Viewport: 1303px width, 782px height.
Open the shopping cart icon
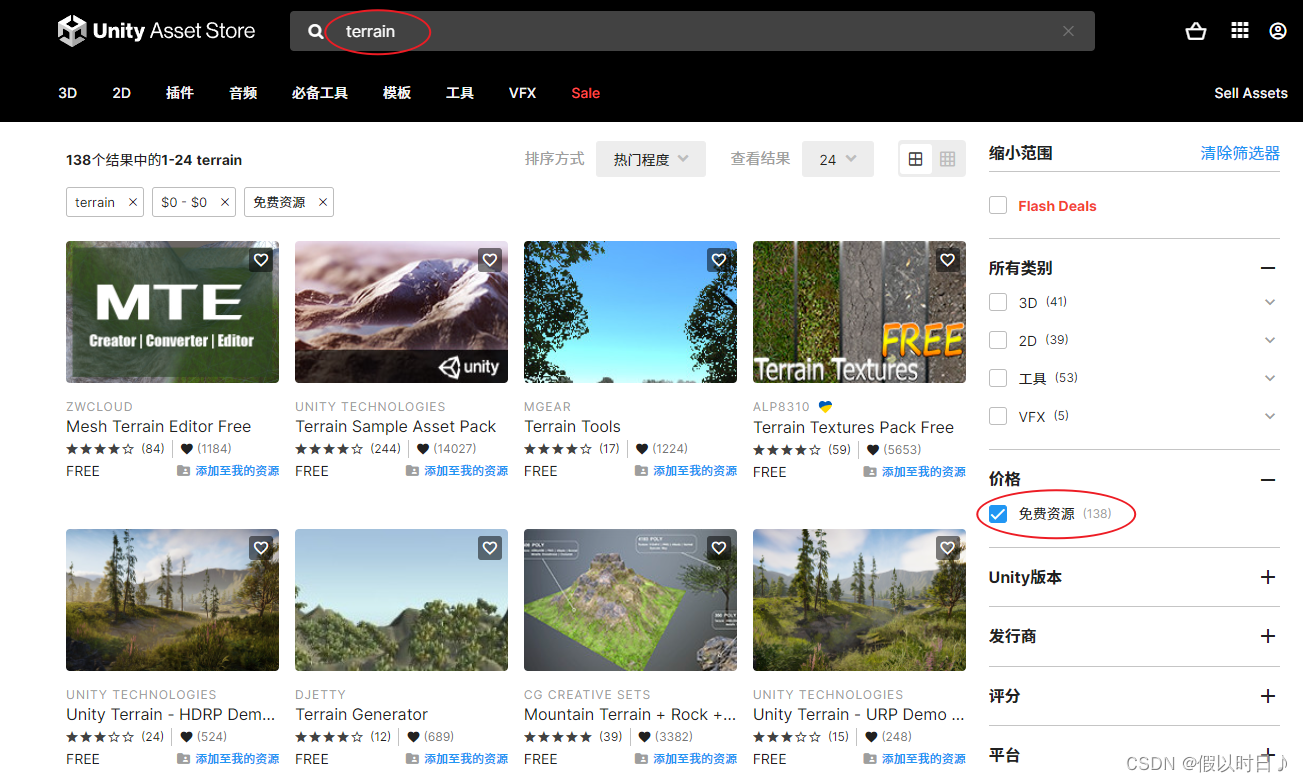pyautogui.click(x=1195, y=31)
